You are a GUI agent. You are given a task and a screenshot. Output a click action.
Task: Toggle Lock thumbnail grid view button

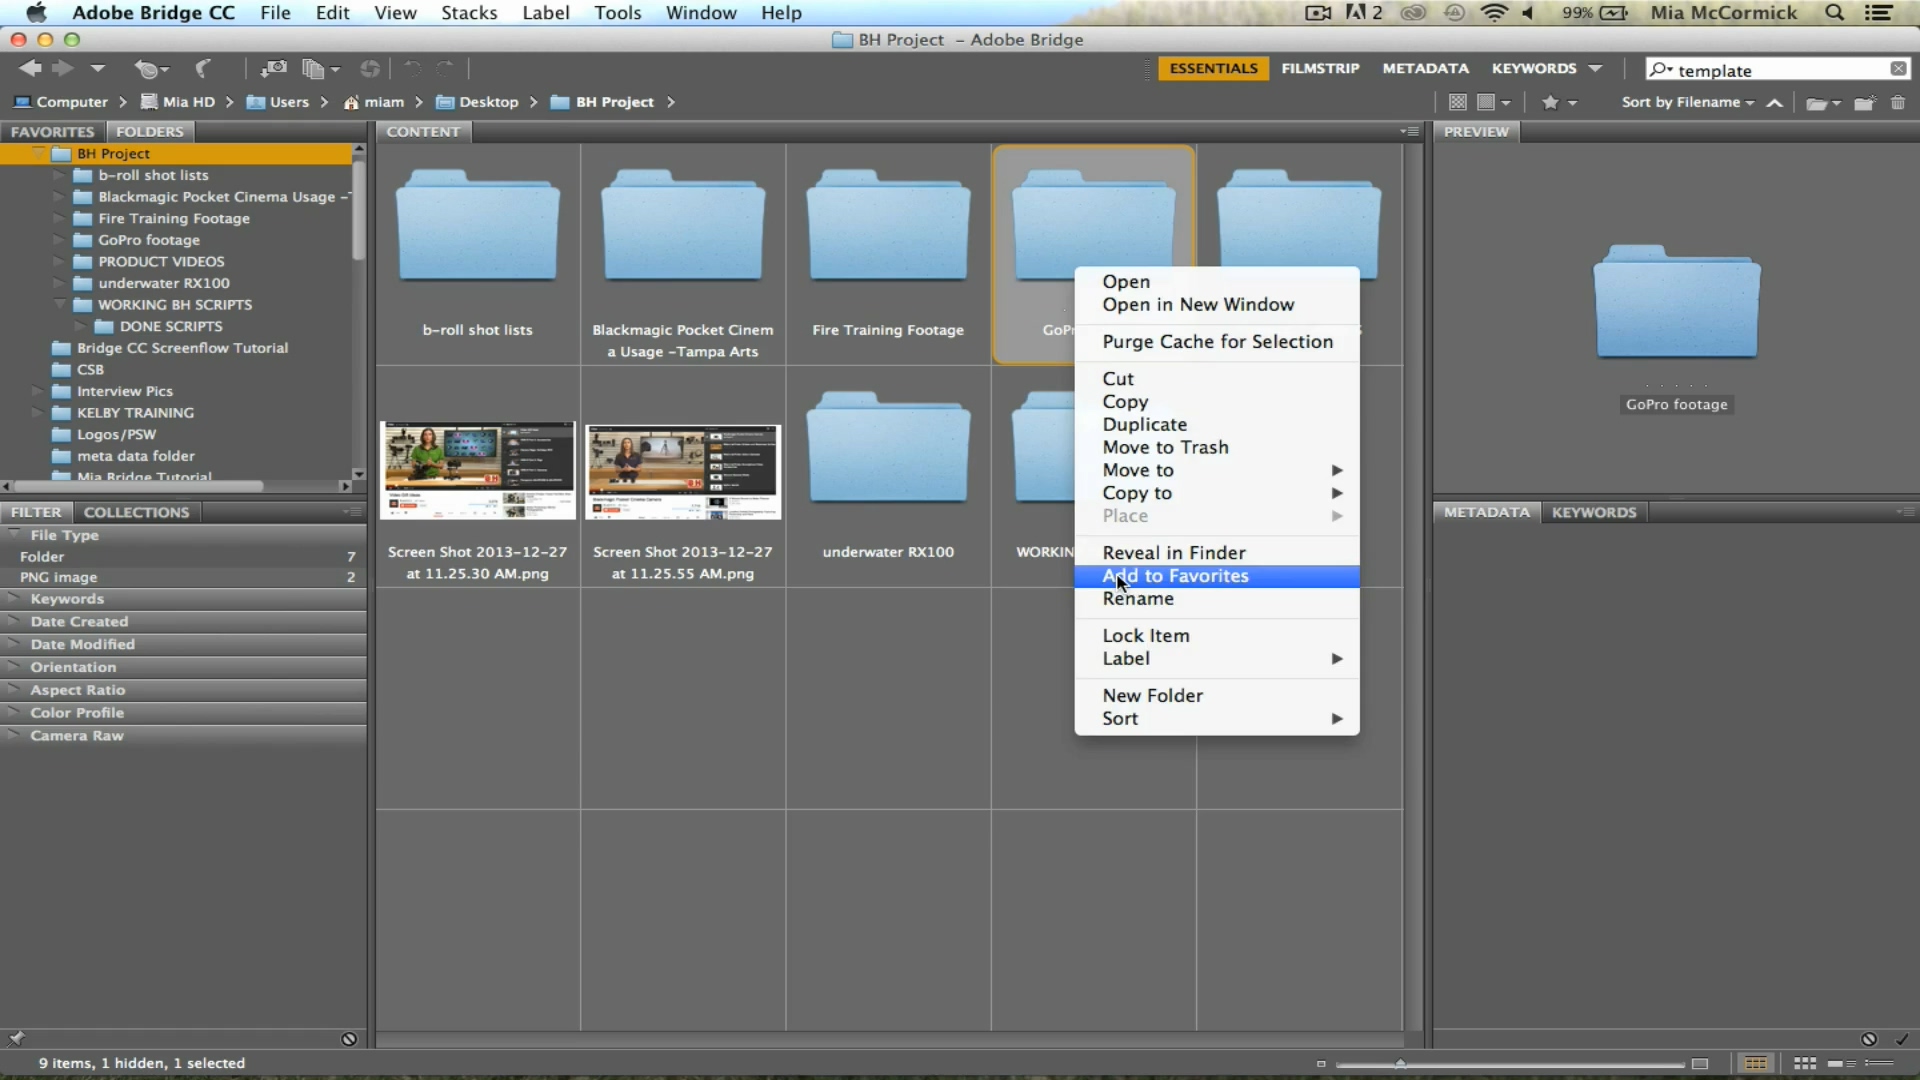(x=1756, y=1064)
